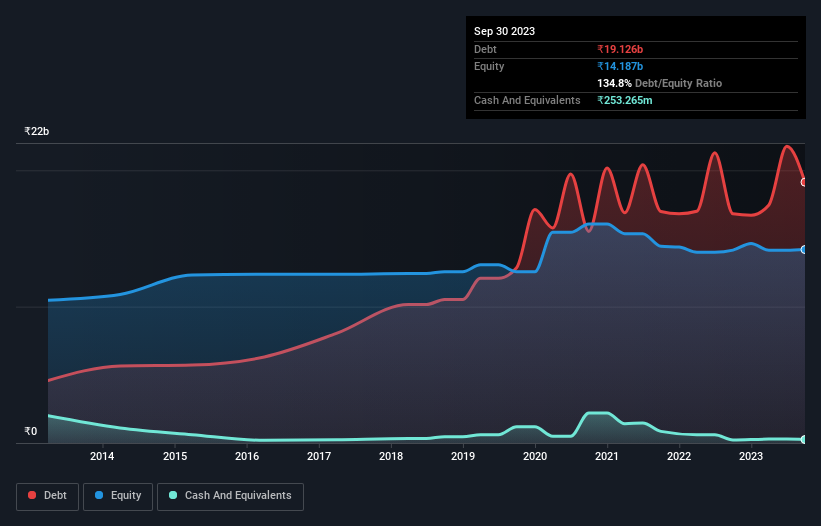Toggle the Debt legend series
Image resolution: width=821 pixels, height=526 pixels.
click(x=48, y=496)
